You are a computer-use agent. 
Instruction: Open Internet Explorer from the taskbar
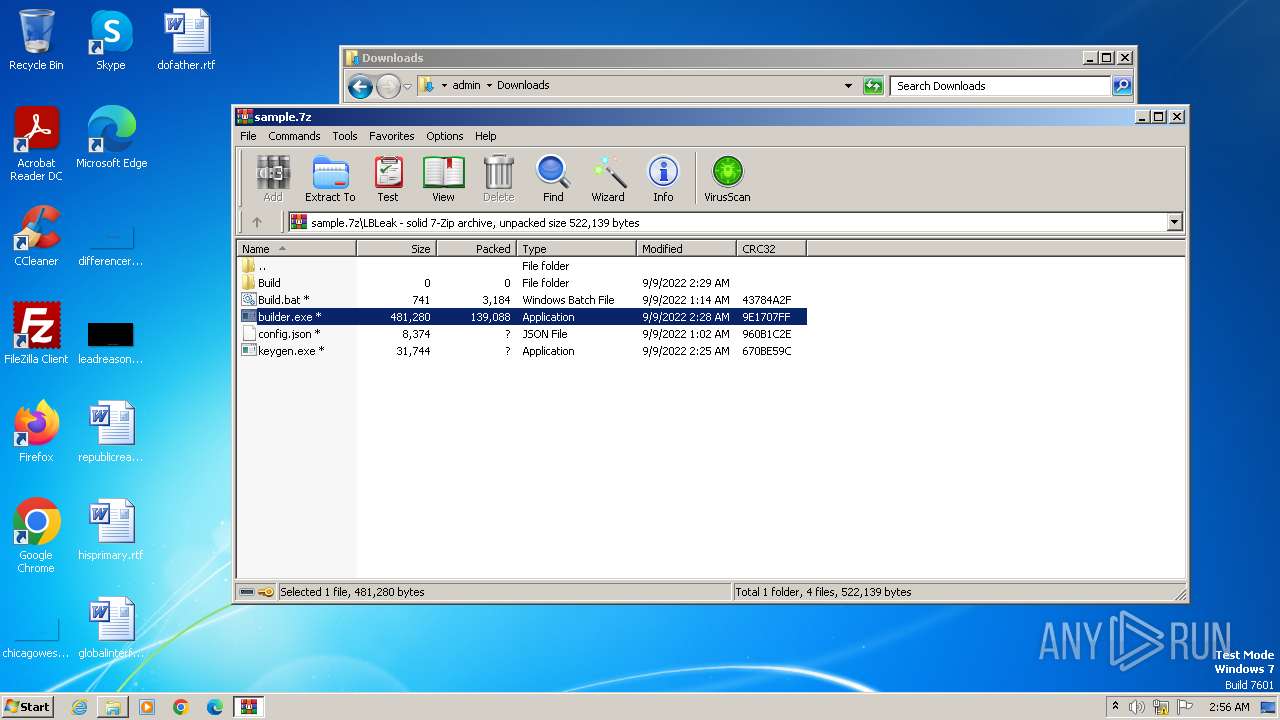79,707
